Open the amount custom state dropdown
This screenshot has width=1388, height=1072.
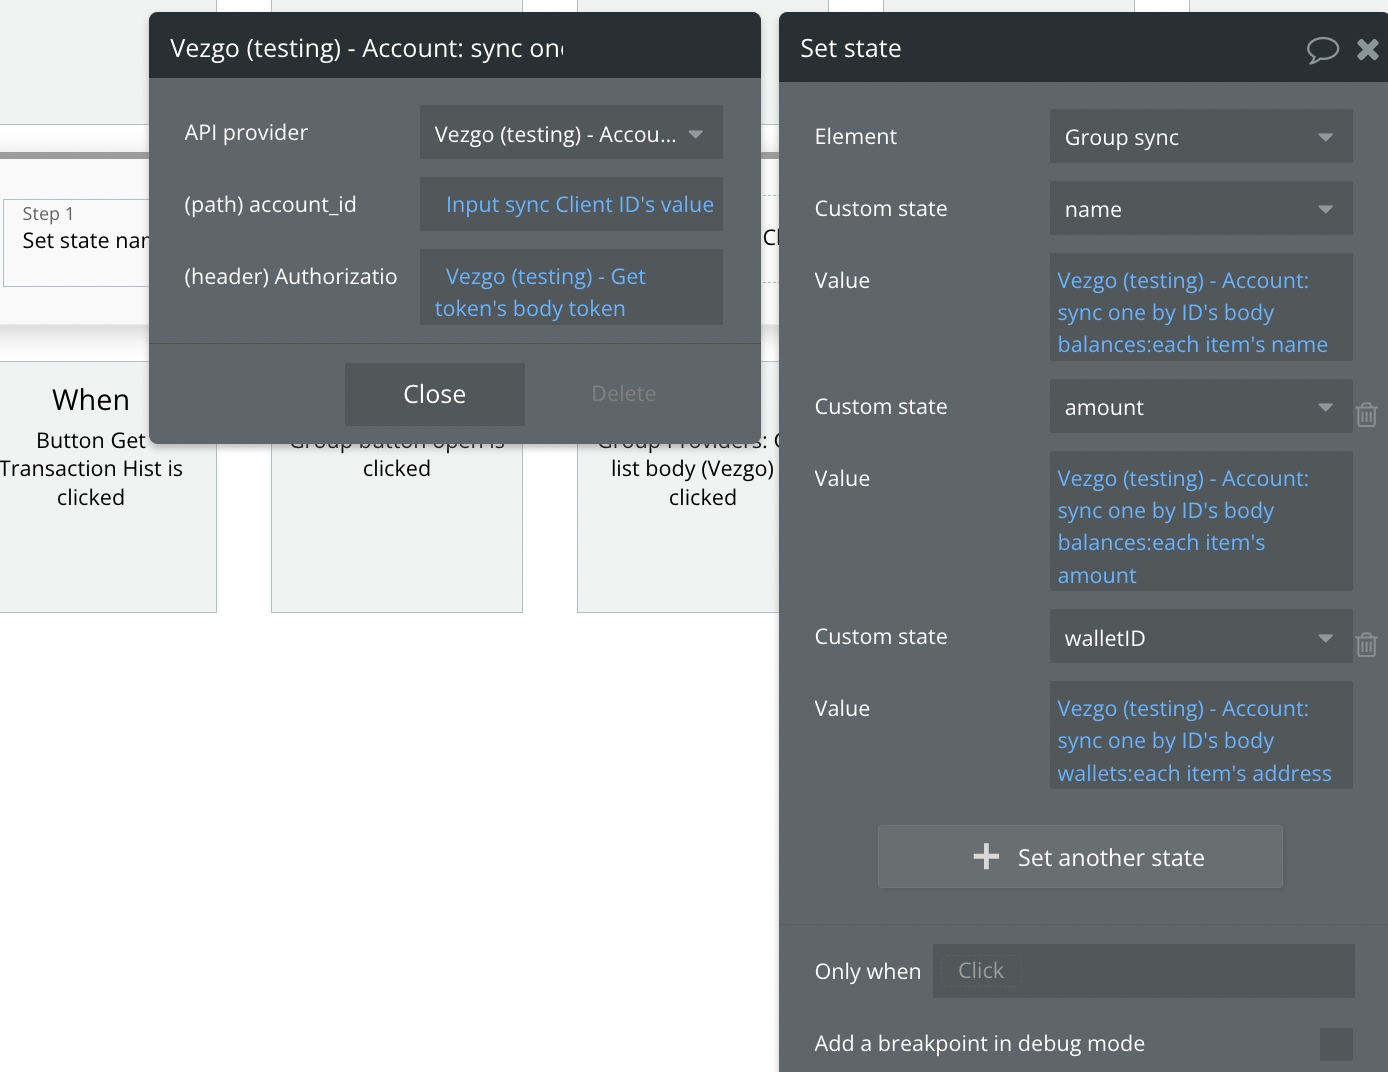tap(1200, 407)
